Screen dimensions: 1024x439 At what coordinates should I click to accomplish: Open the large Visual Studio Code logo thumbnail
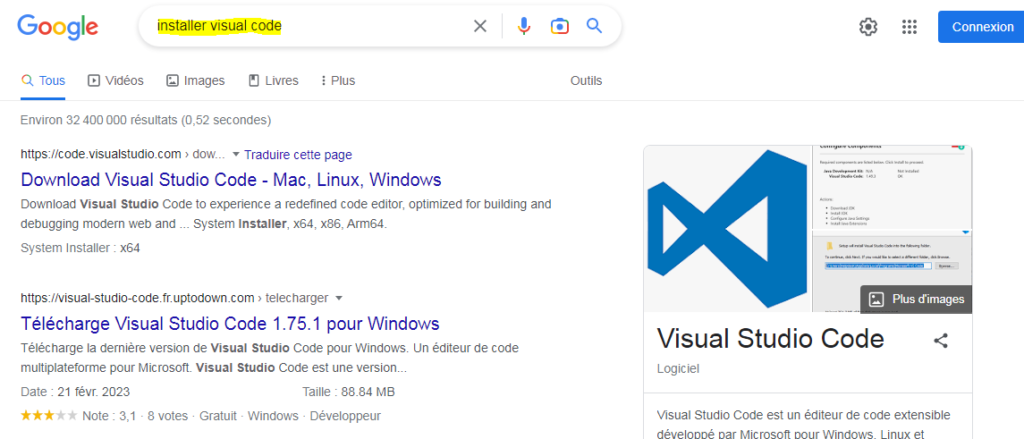pyautogui.click(x=728, y=229)
